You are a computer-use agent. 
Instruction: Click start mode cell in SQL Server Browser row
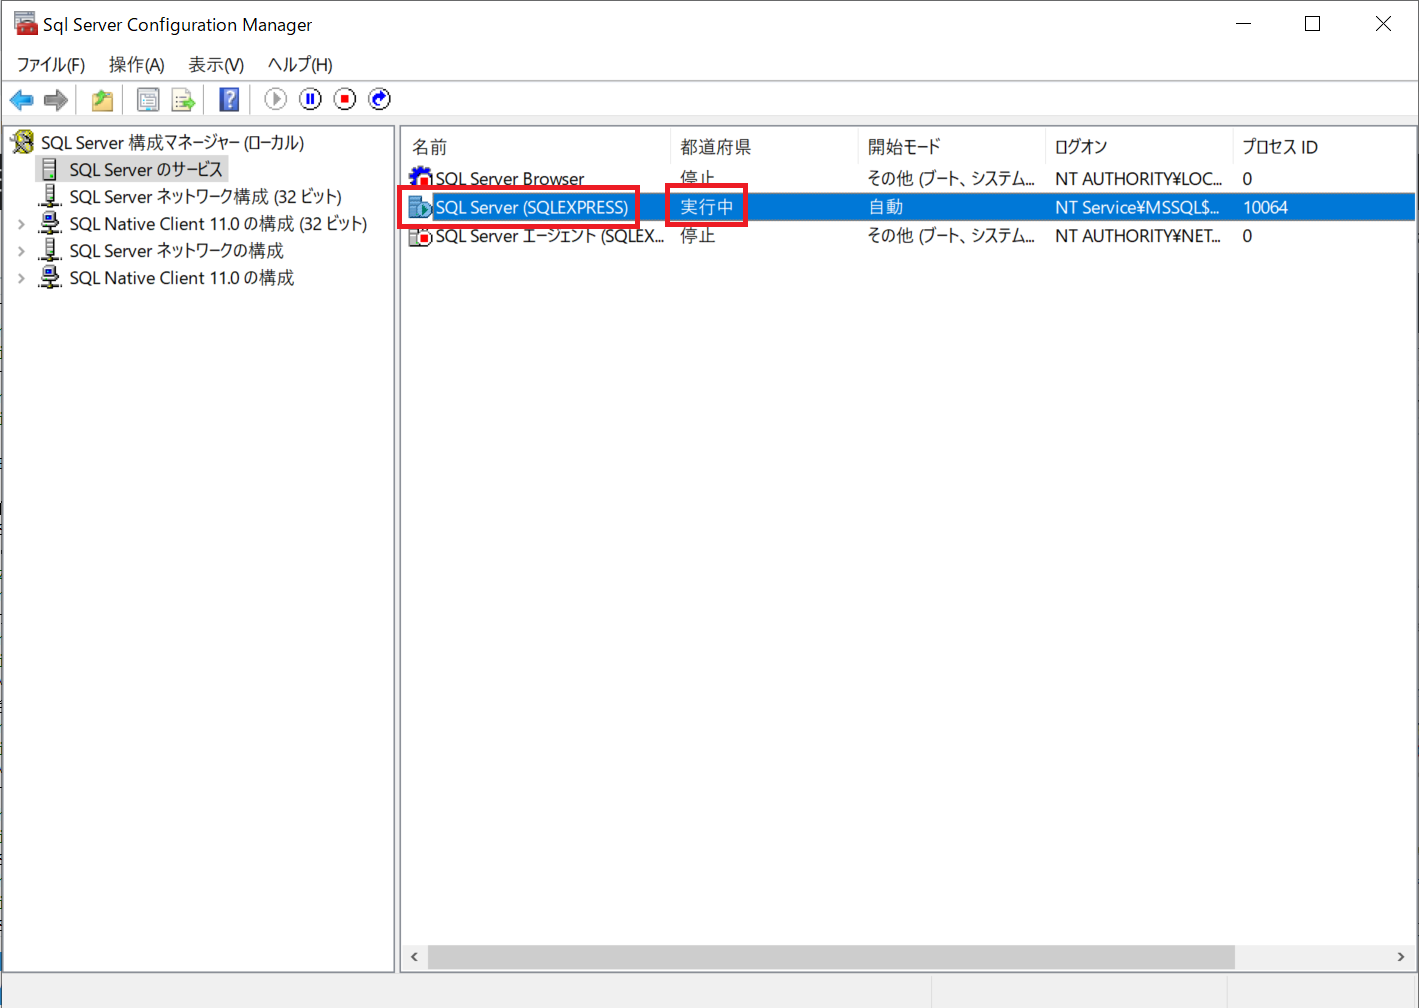pos(951,178)
